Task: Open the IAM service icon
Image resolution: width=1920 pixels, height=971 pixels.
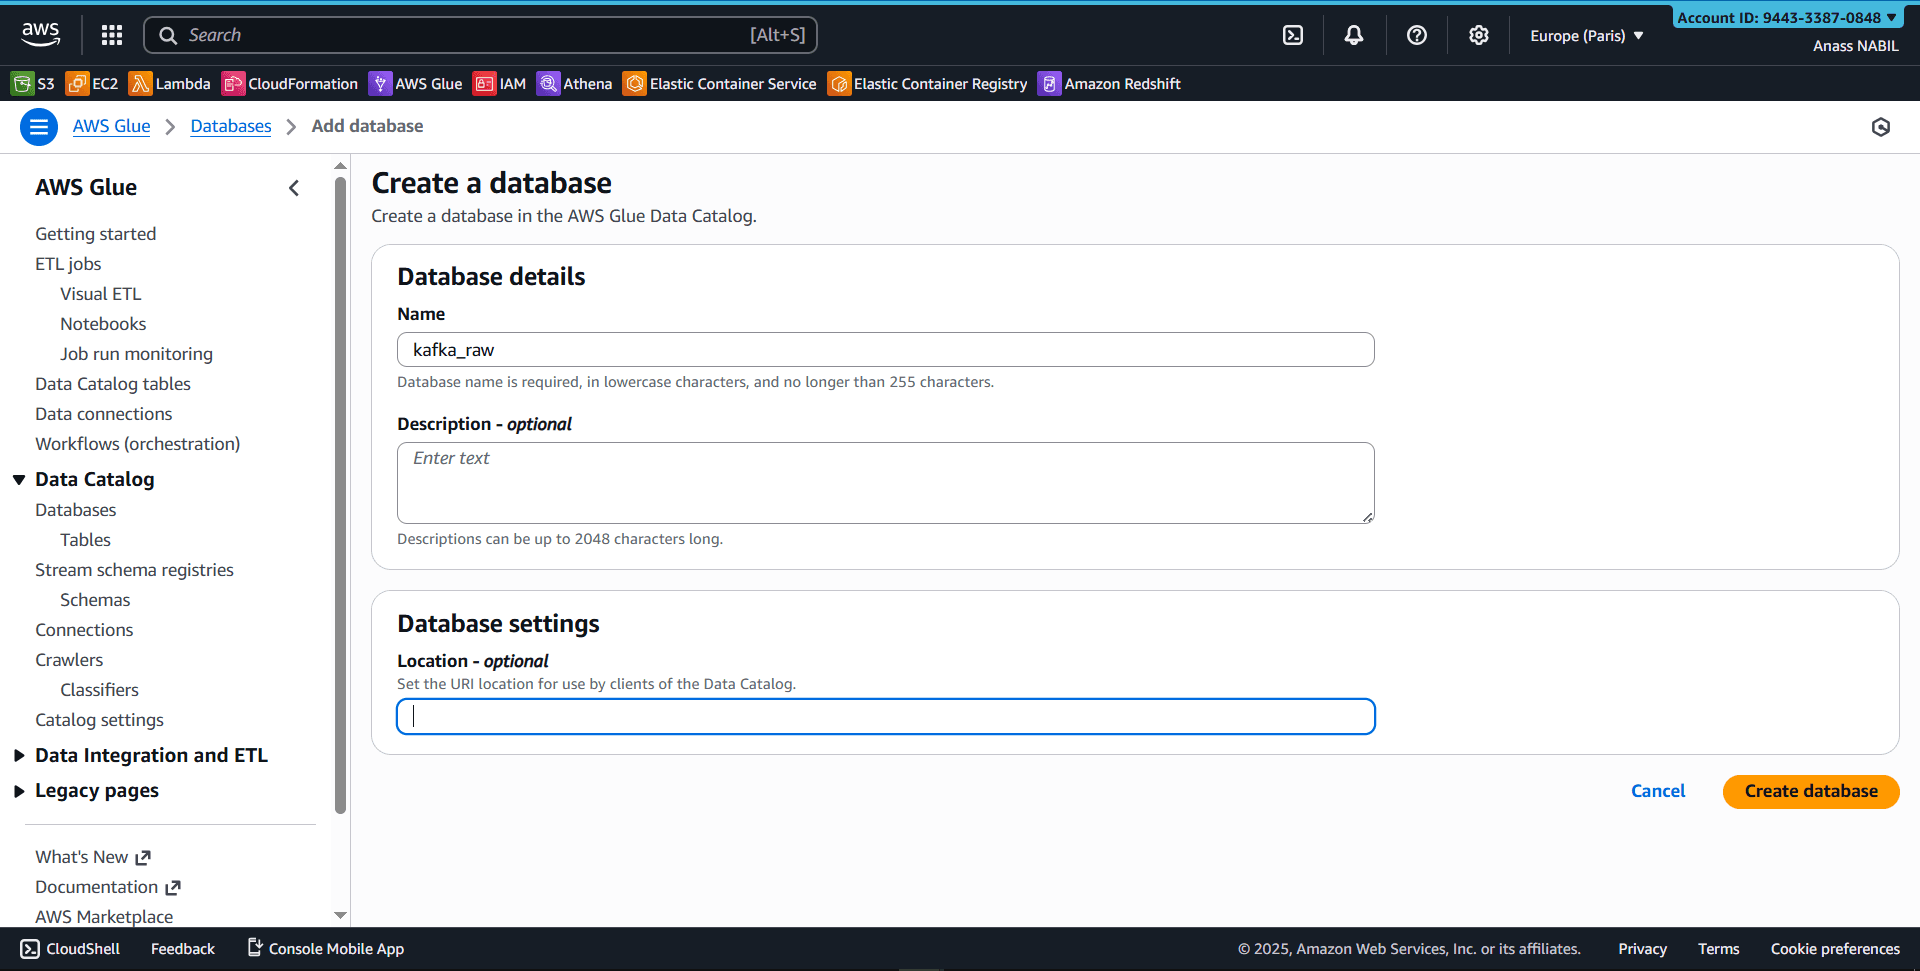Action: [499, 84]
